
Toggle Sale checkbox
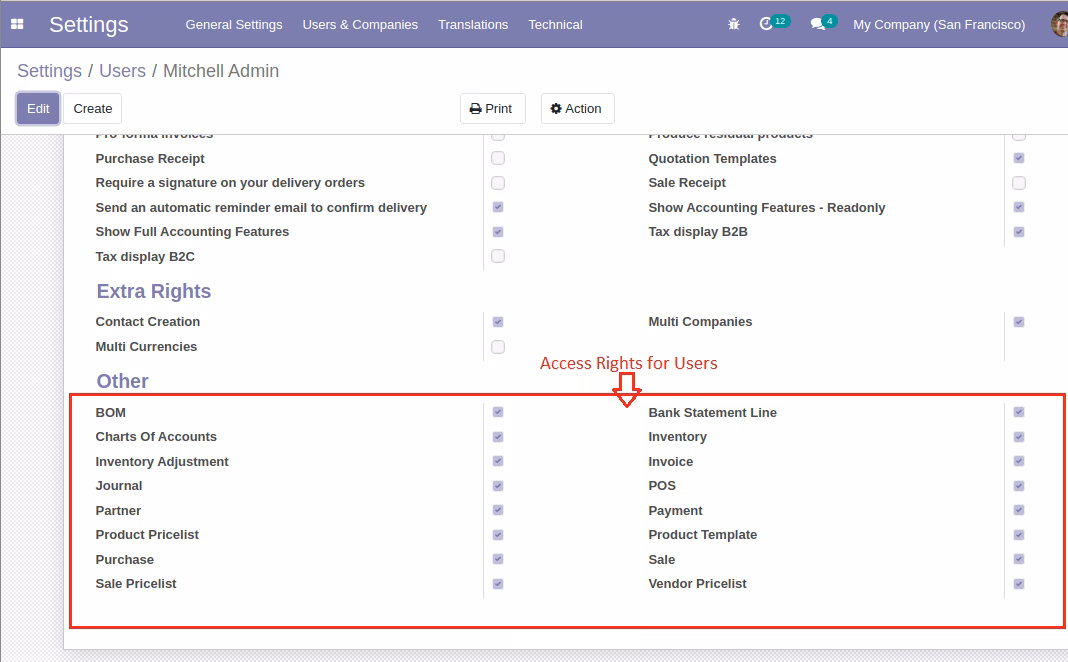(1019, 559)
